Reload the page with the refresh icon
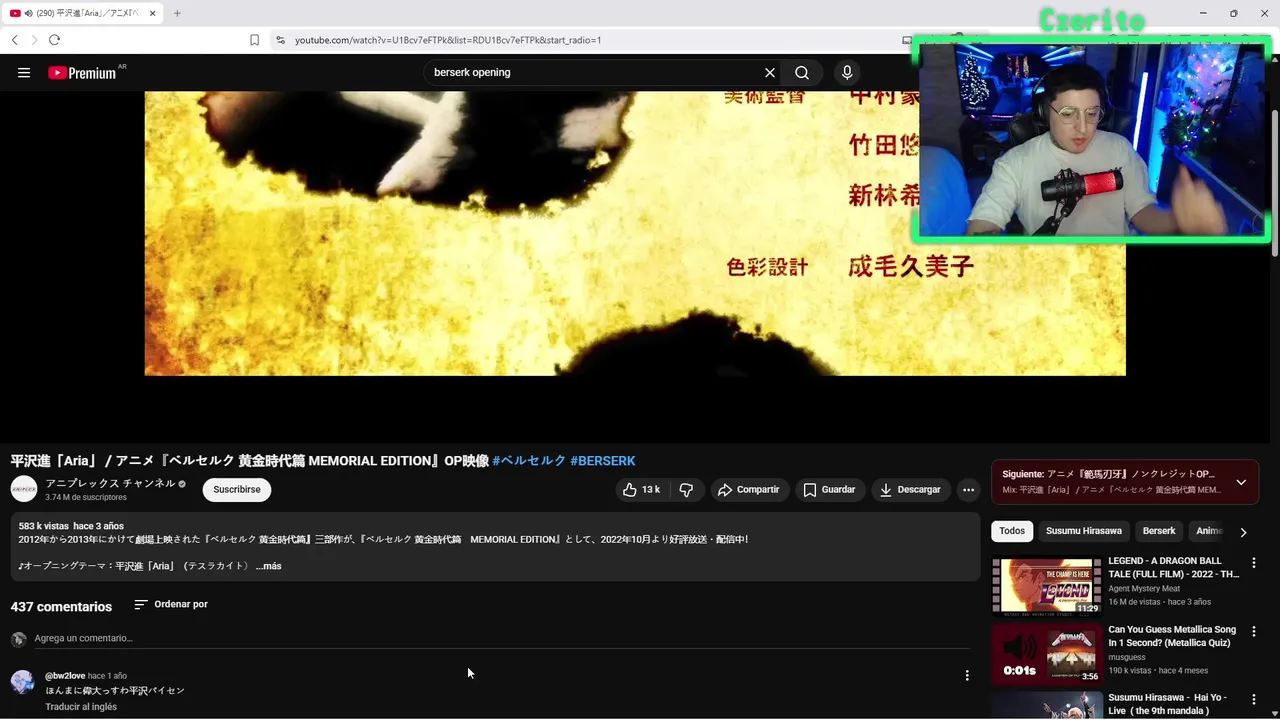1280x720 pixels. pos(54,40)
